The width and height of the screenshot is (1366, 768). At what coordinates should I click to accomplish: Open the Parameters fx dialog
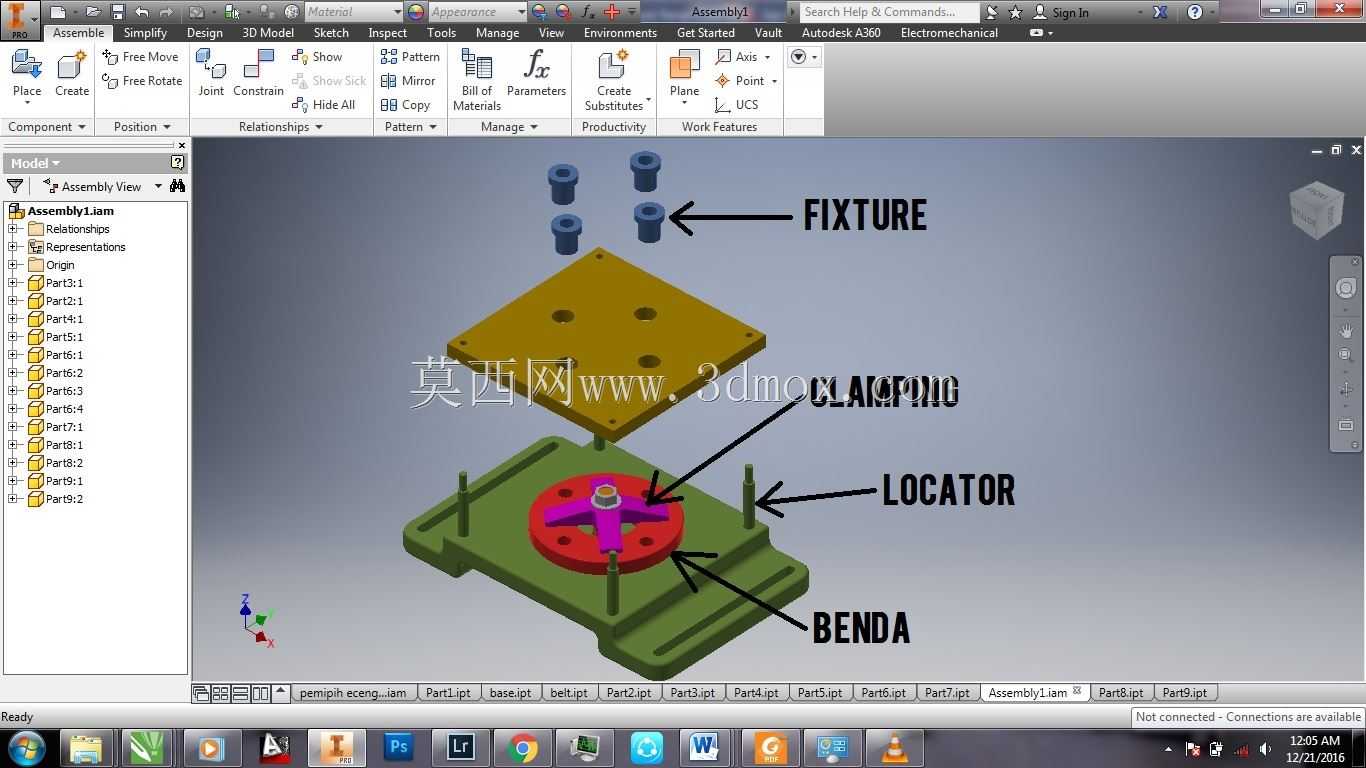536,75
